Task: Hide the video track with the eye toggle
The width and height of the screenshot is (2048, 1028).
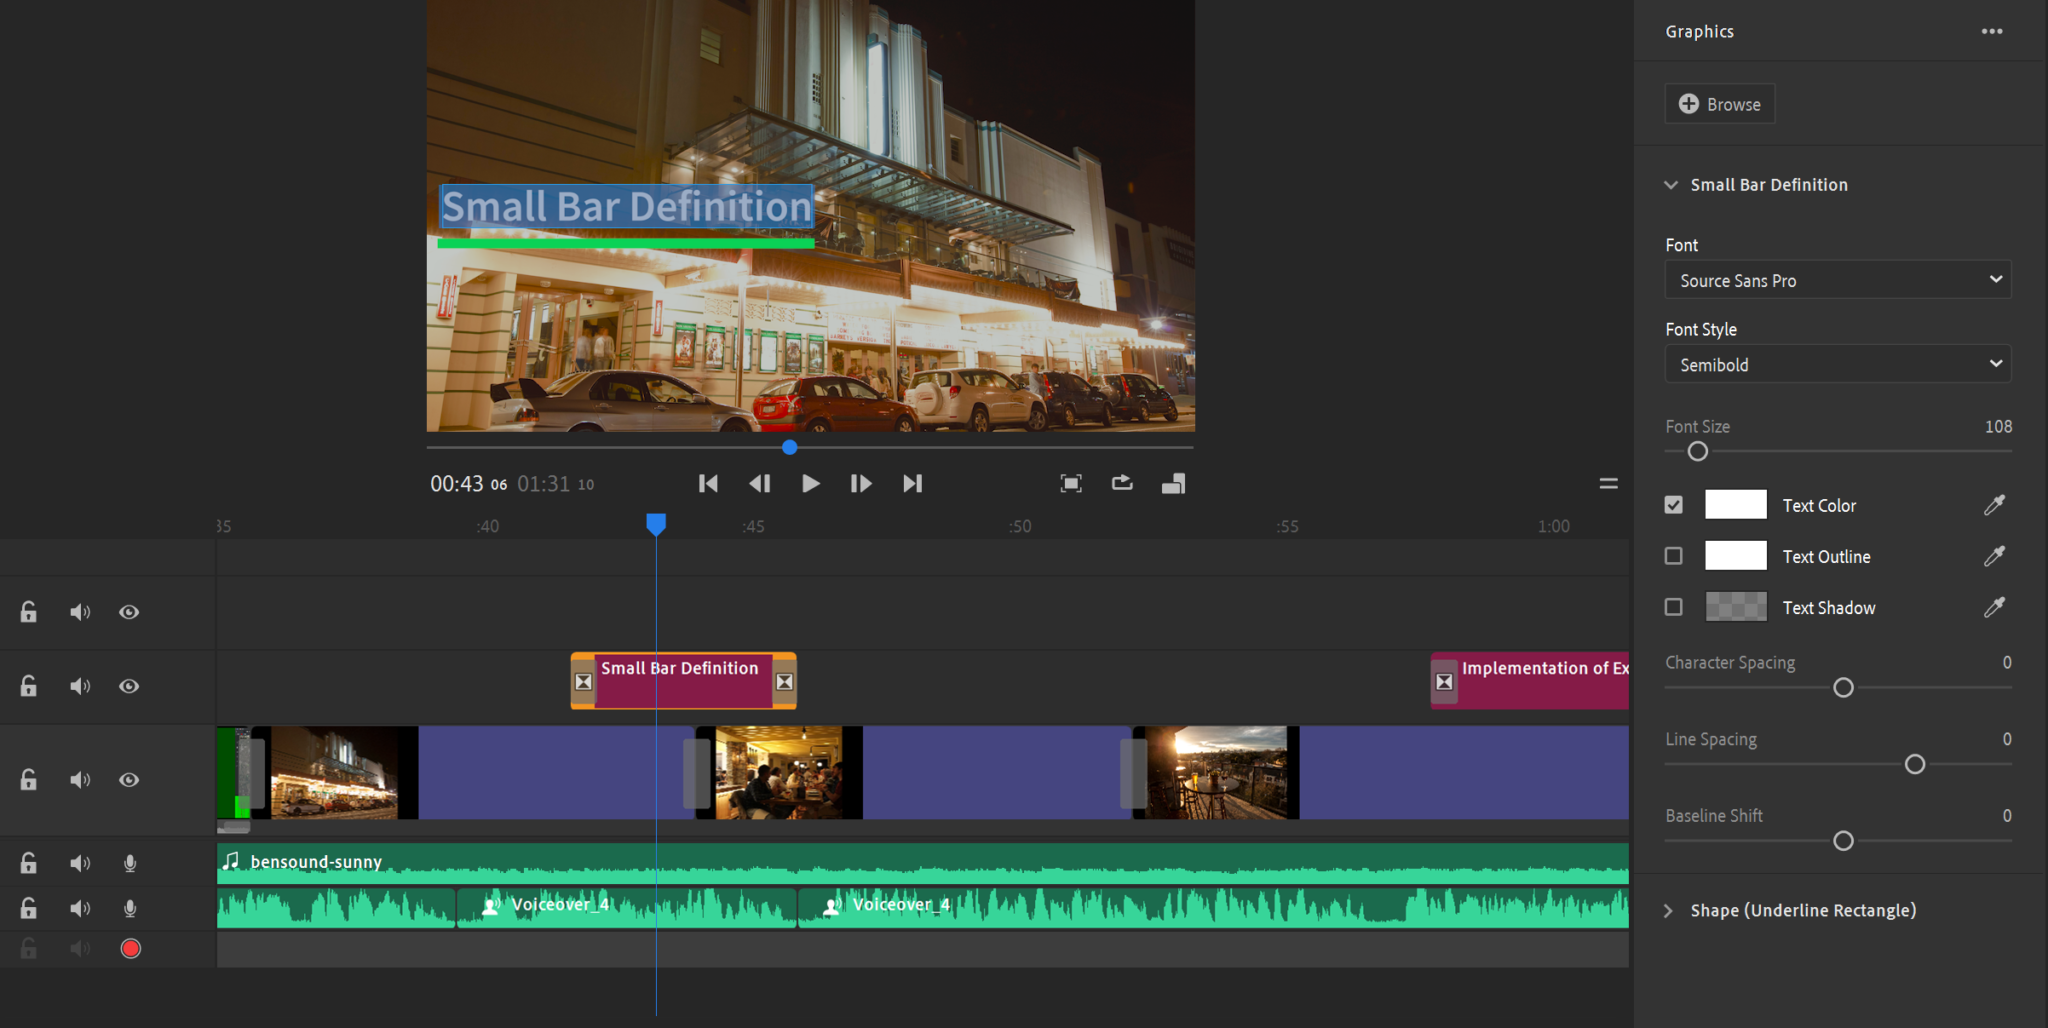Action: pos(129,780)
